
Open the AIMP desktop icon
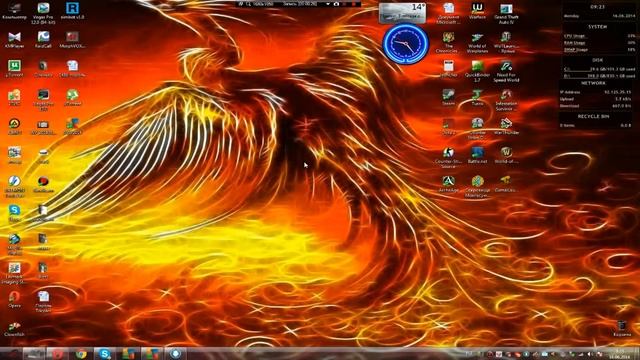click(15, 127)
